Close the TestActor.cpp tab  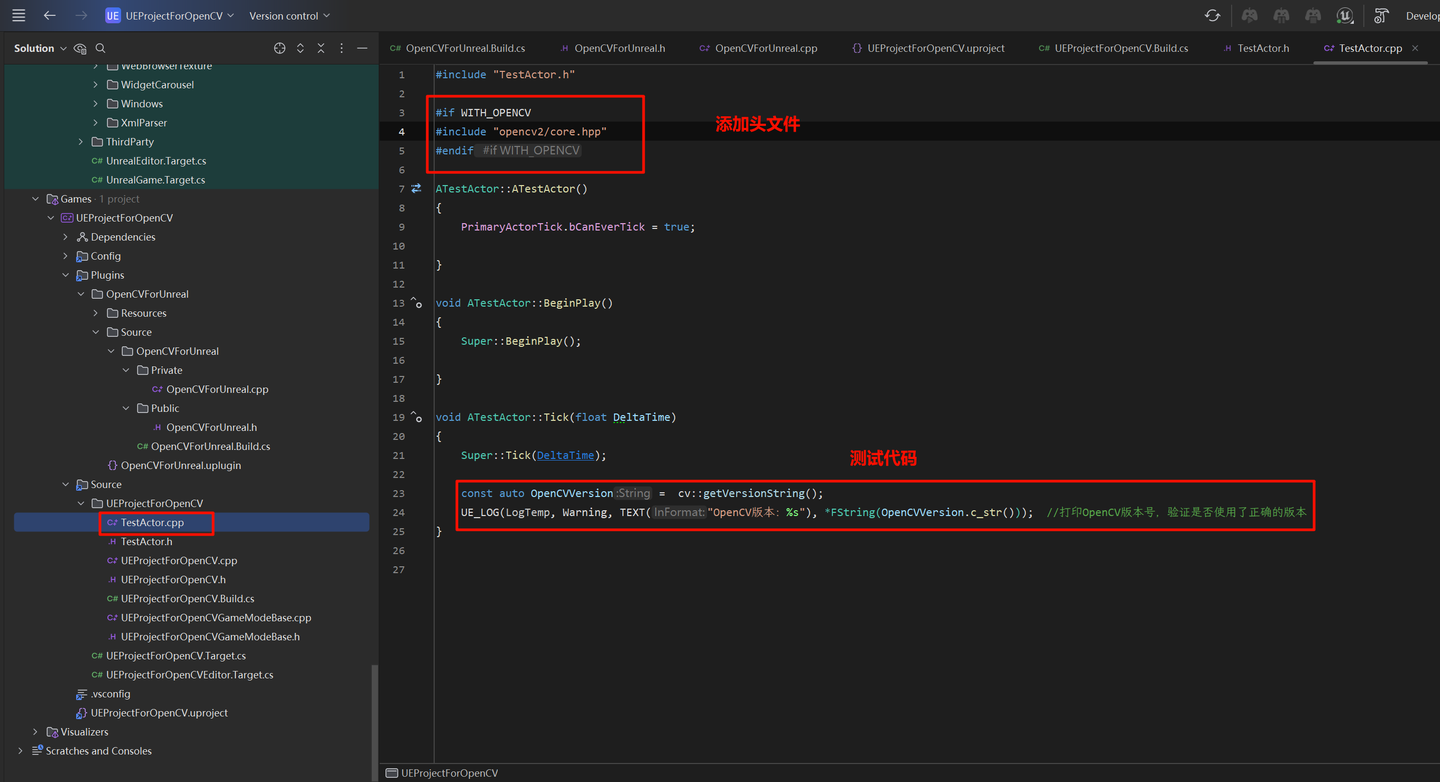pyautogui.click(x=1415, y=48)
